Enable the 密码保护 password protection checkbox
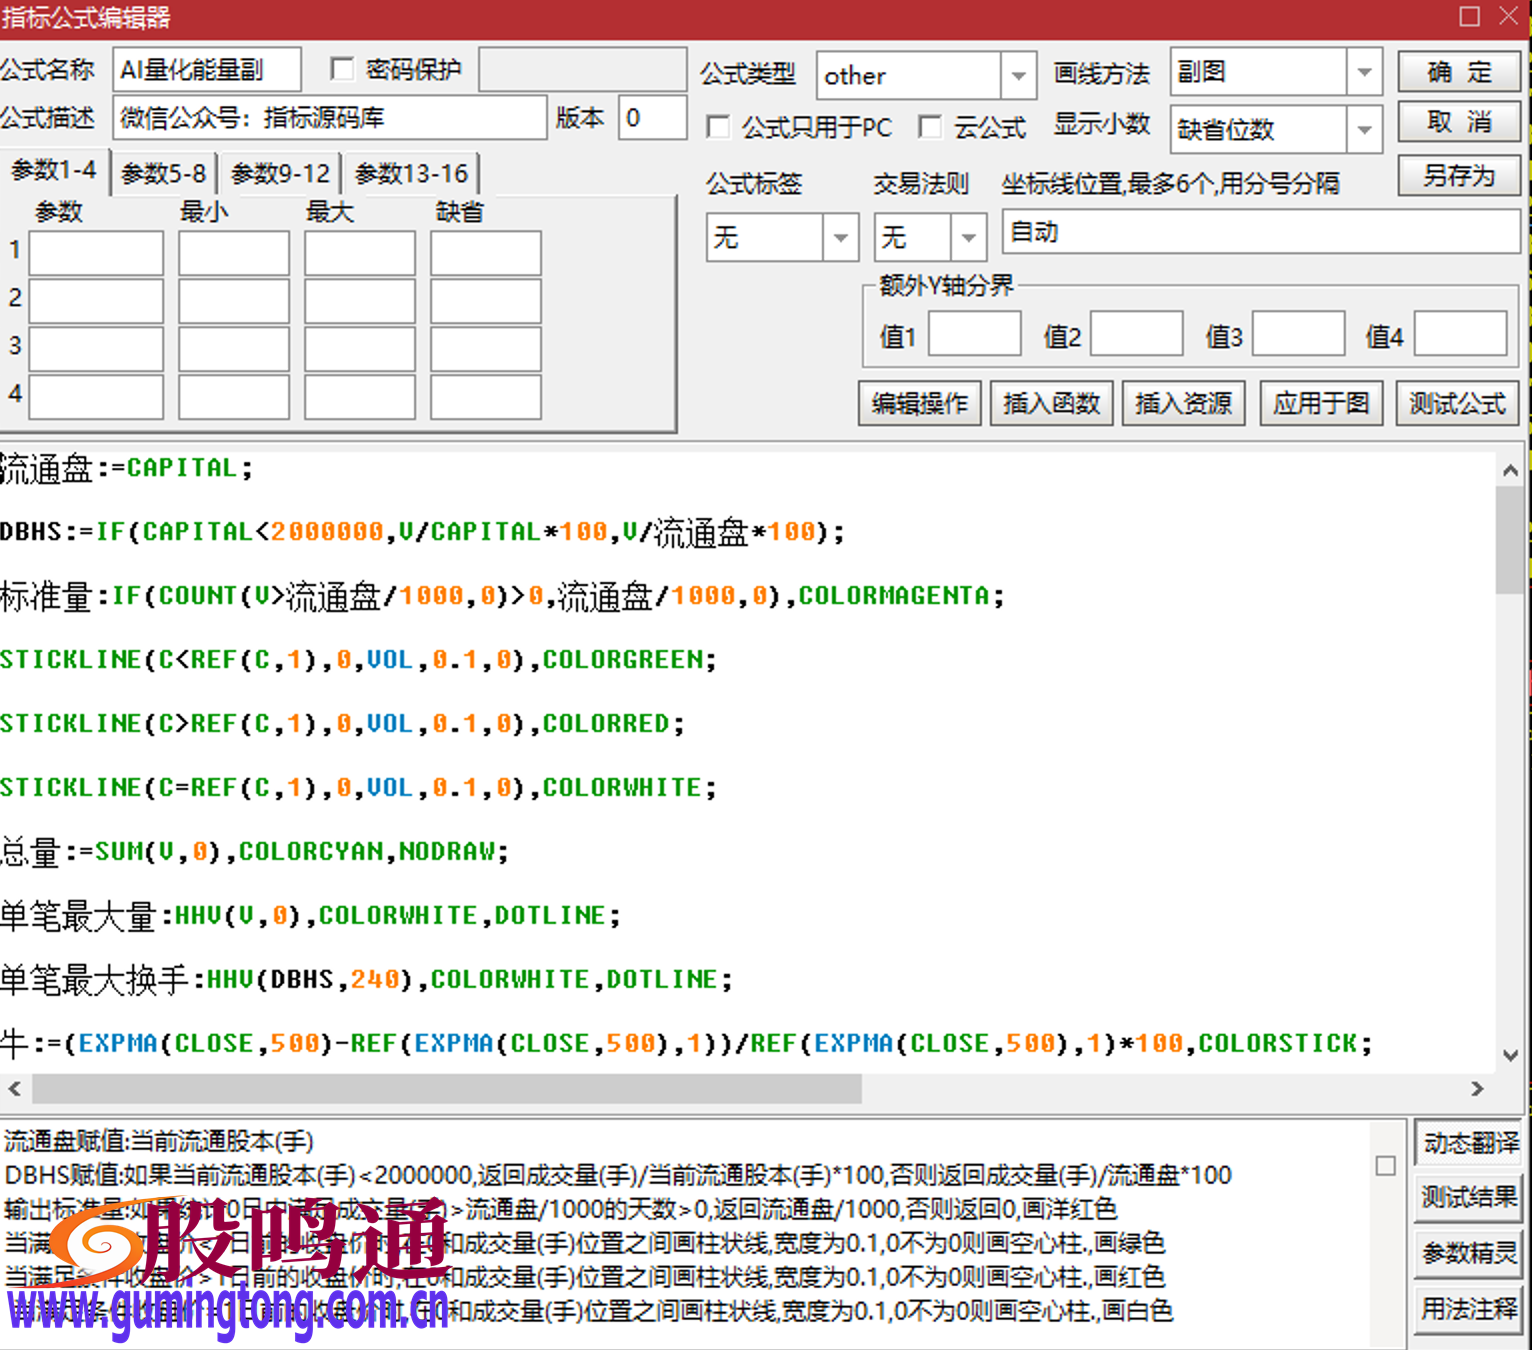Image resolution: width=1532 pixels, height=1350 pixels. click(x=343, y=68)
